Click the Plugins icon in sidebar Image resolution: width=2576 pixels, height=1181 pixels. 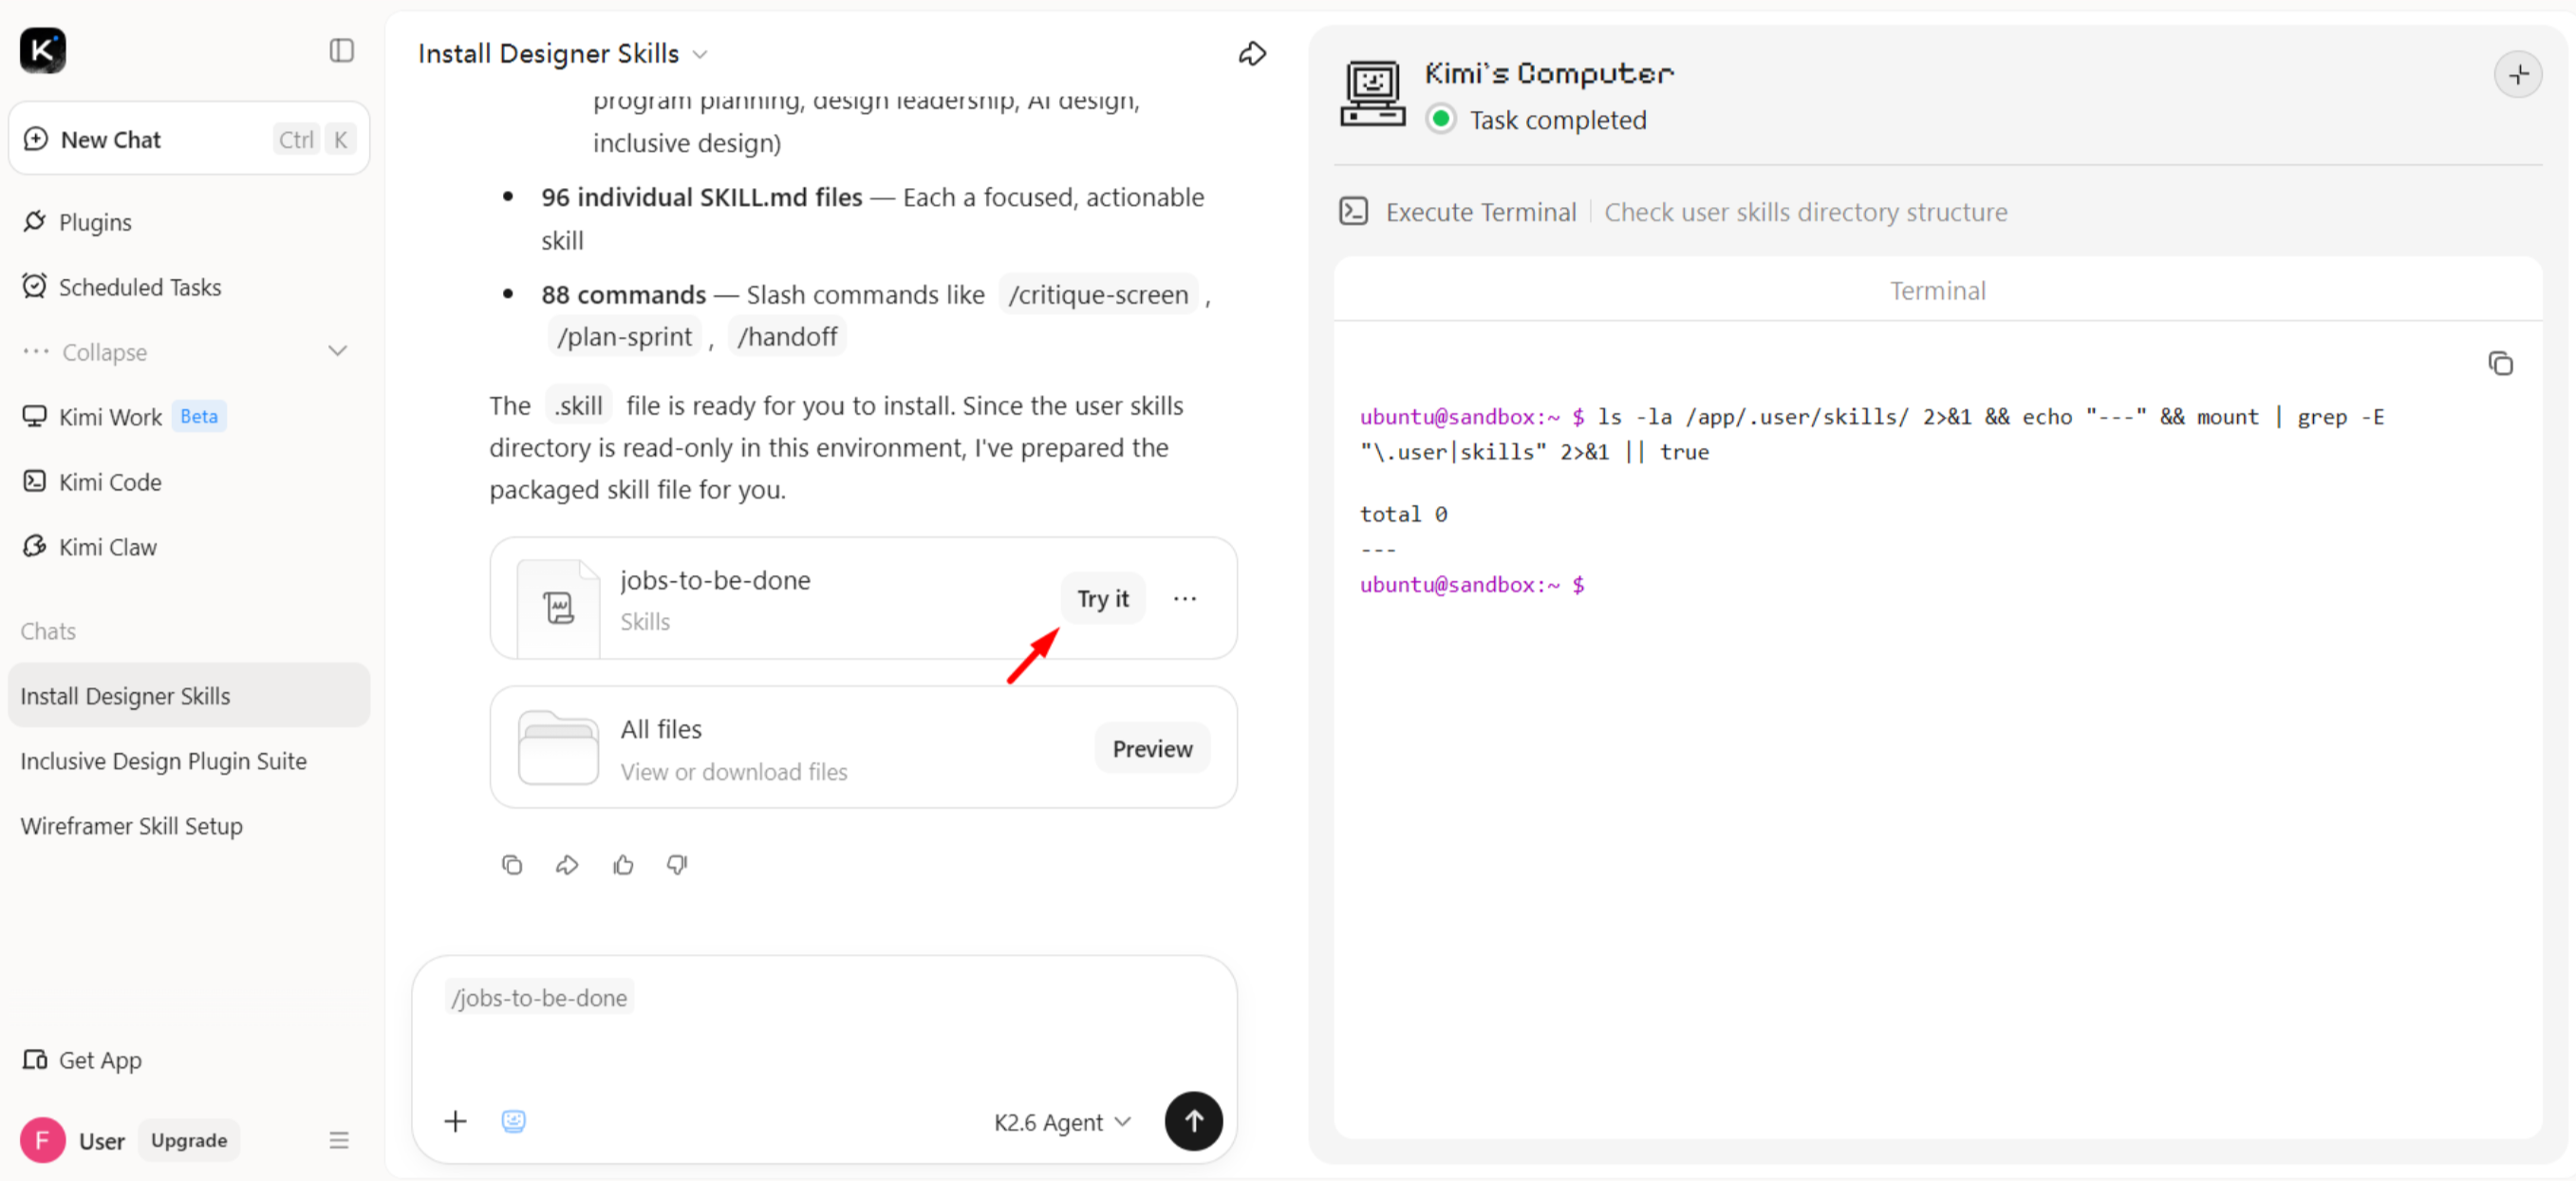(x=35, y=220)
